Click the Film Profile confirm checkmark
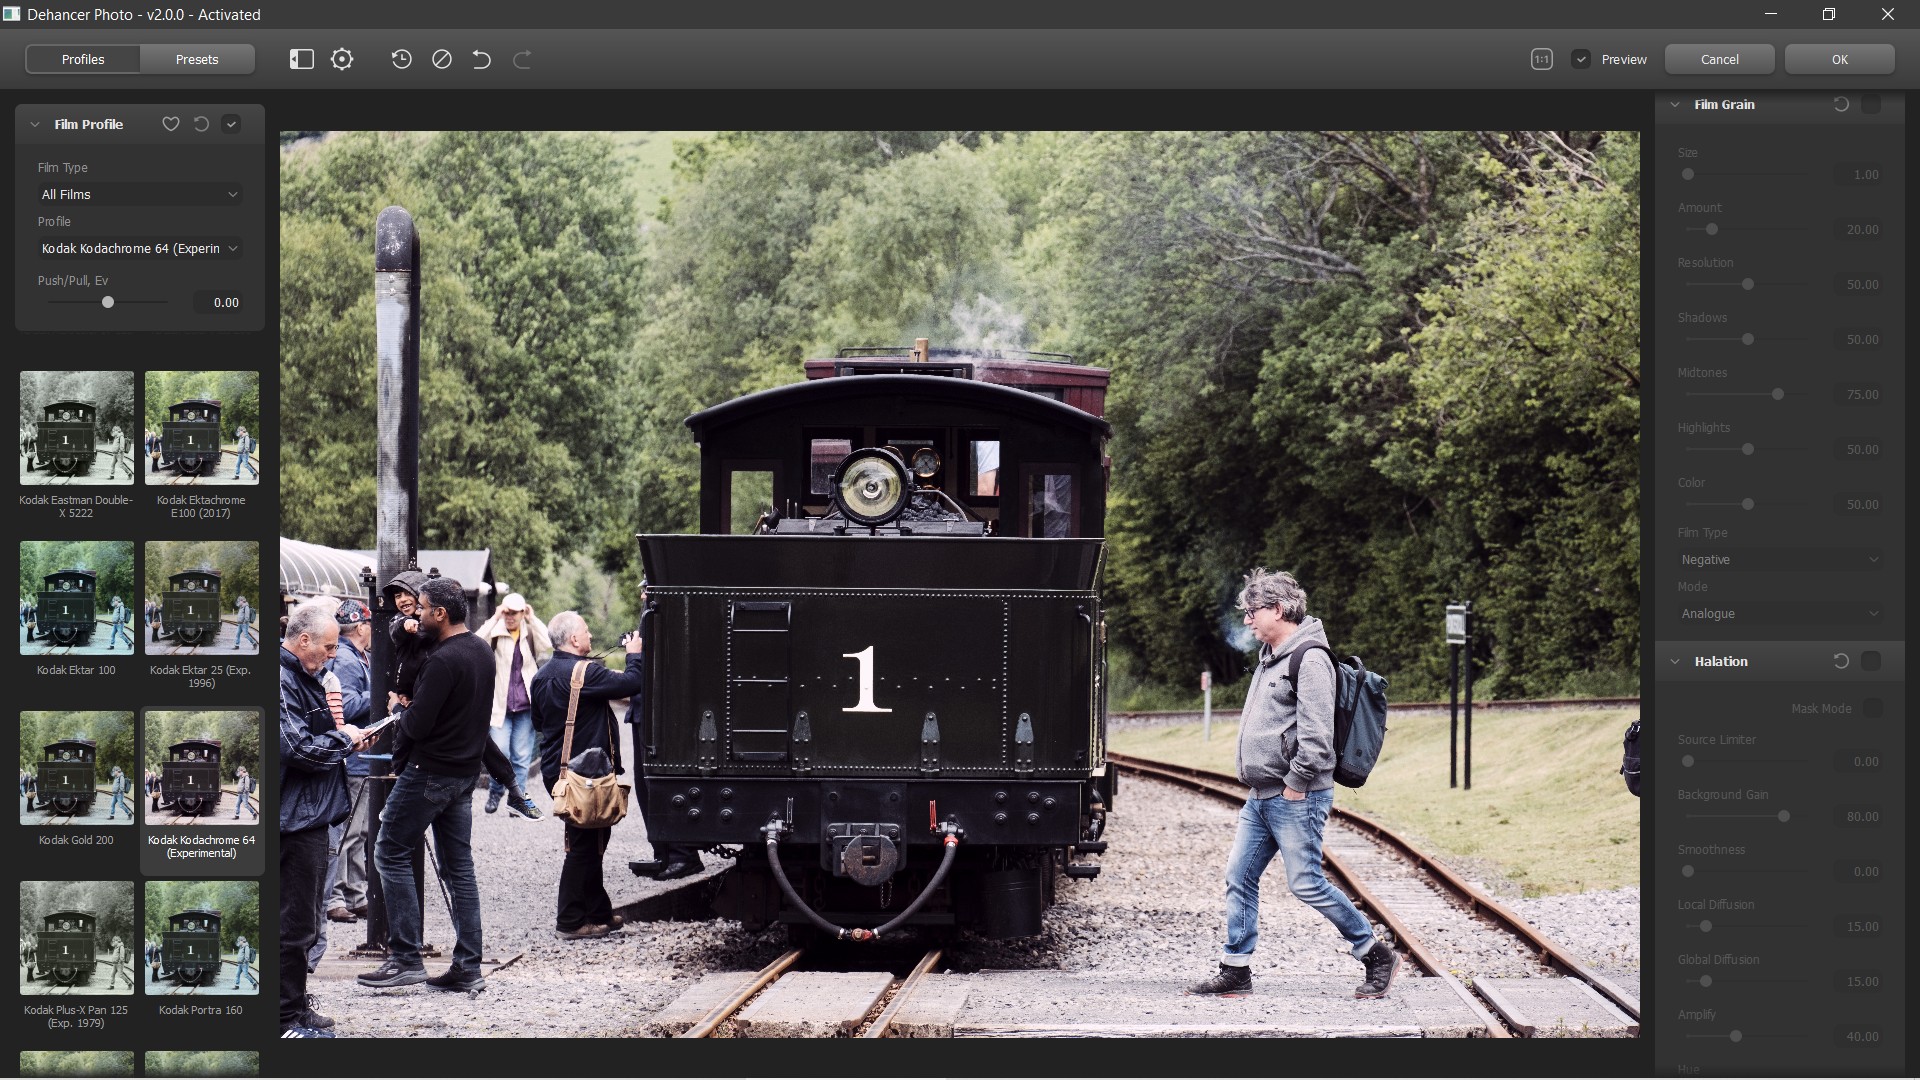The image size is (1920, 1080). pyautogui.click(x=231, y=124)
